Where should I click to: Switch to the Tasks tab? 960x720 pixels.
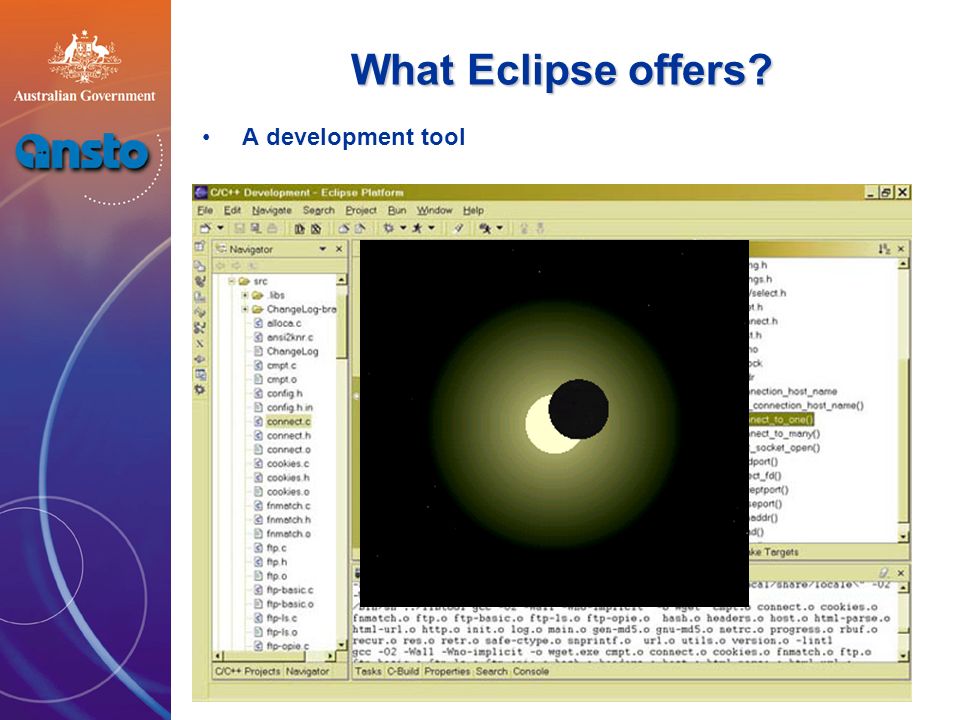point(368,672)
